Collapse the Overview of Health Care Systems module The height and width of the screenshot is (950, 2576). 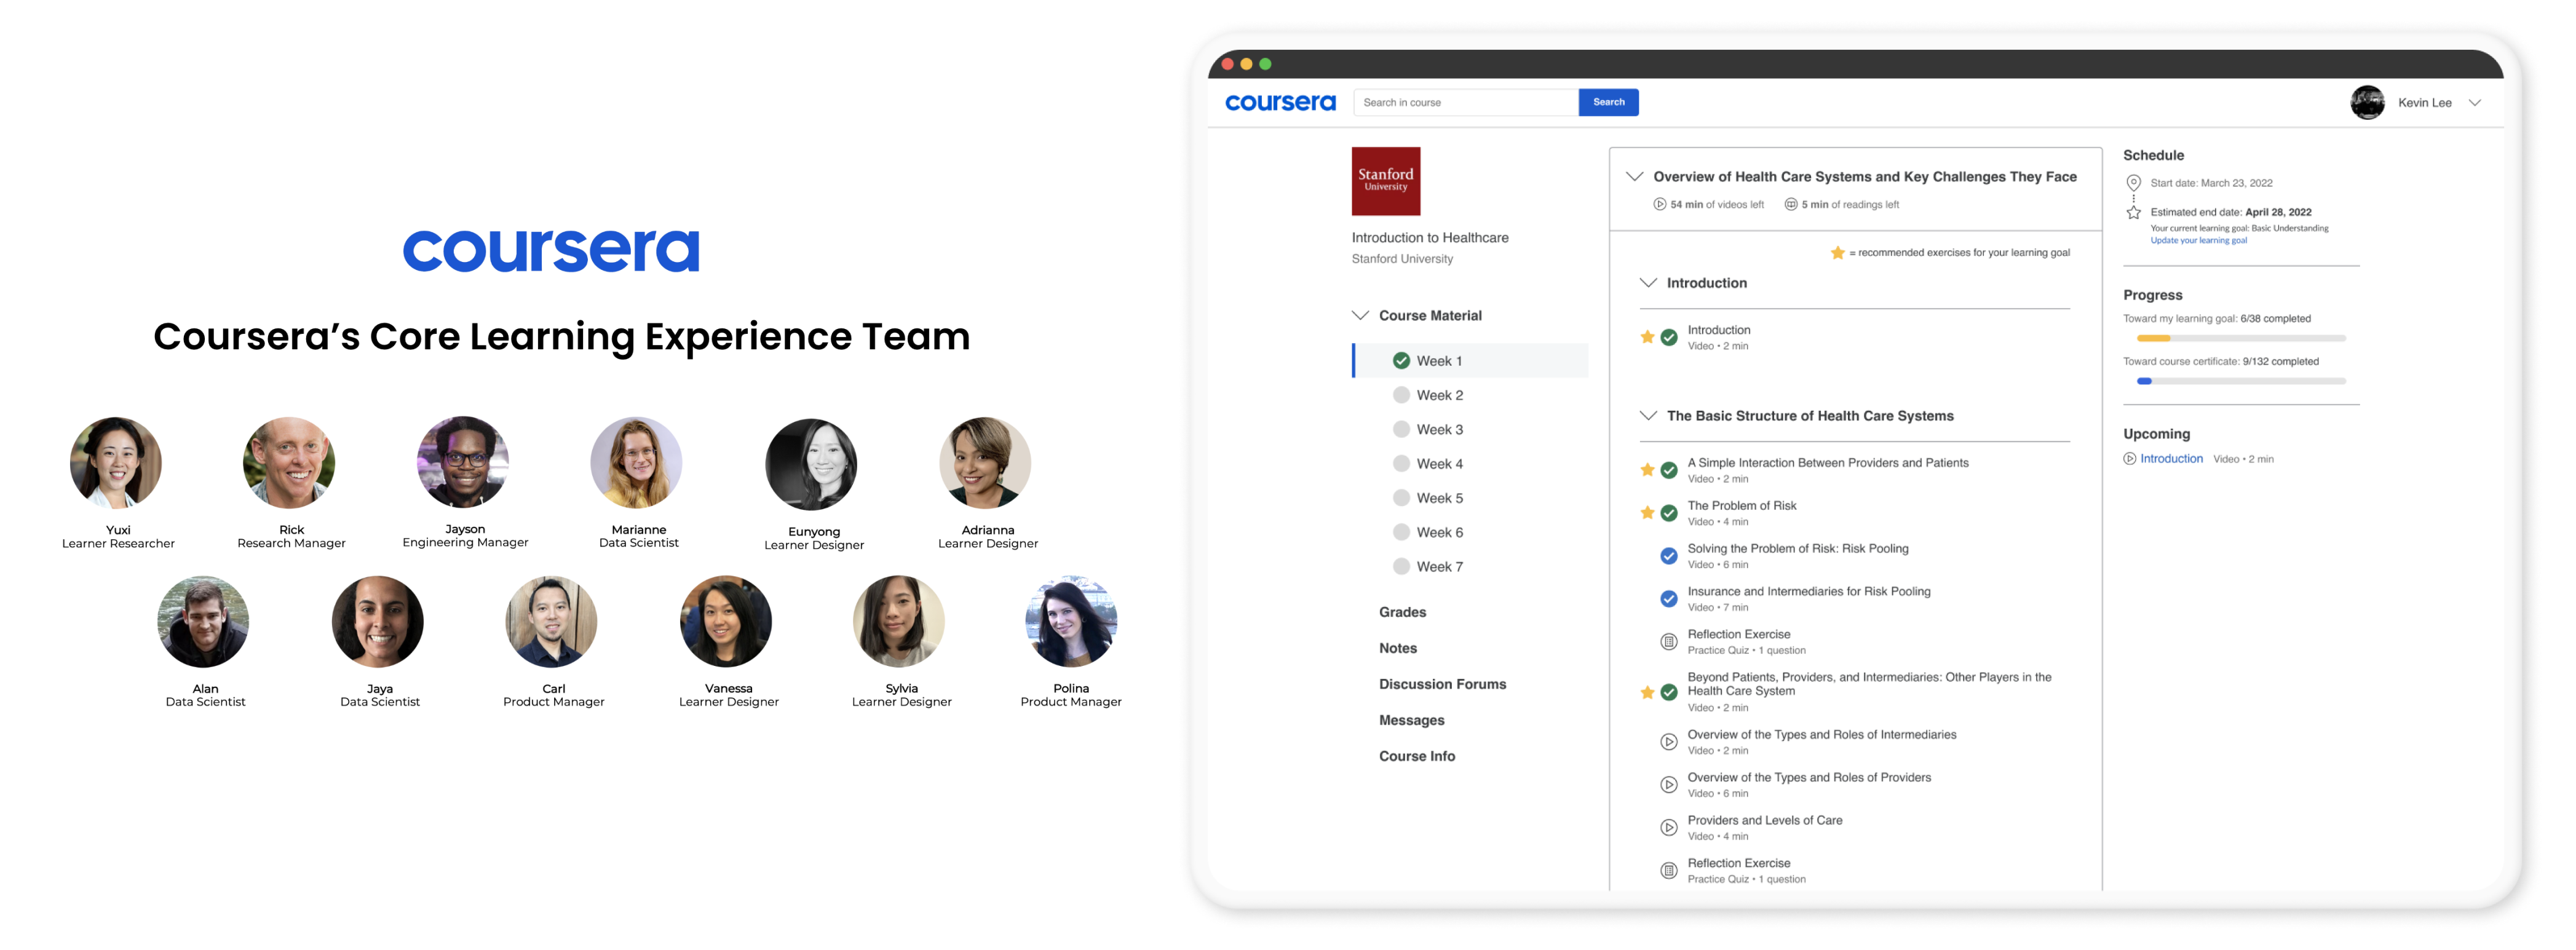(1634, 176)
